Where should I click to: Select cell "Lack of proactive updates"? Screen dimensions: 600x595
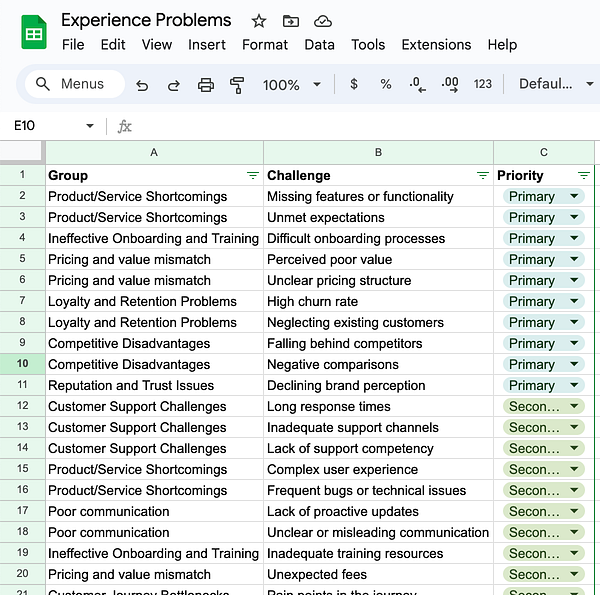(x=378, y=512)
